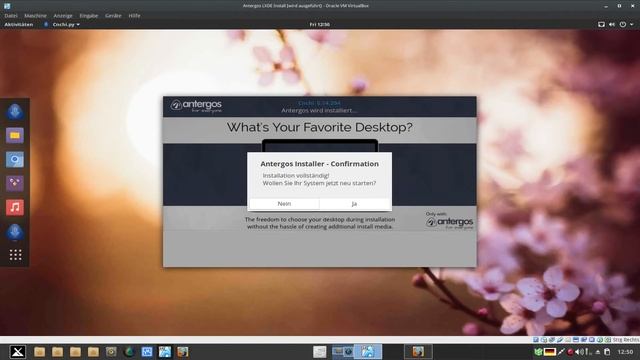Show all applications via the dot grid
640x360 pixels.
click(15, 255)
